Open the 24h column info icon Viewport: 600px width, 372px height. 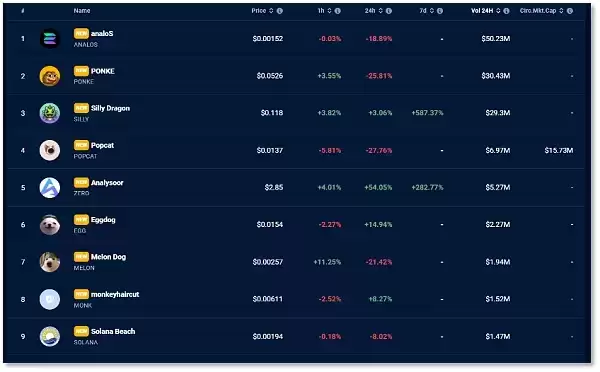pyautogui.click(x=389, y=11)
